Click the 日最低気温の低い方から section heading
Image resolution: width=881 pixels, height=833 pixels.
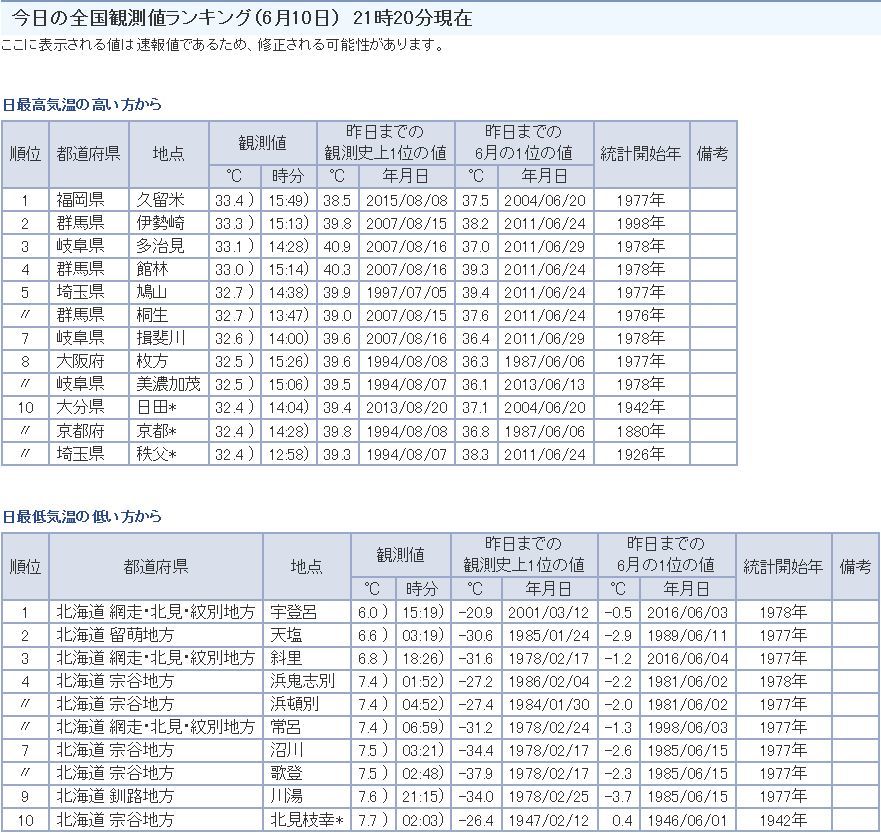point(82,517)
